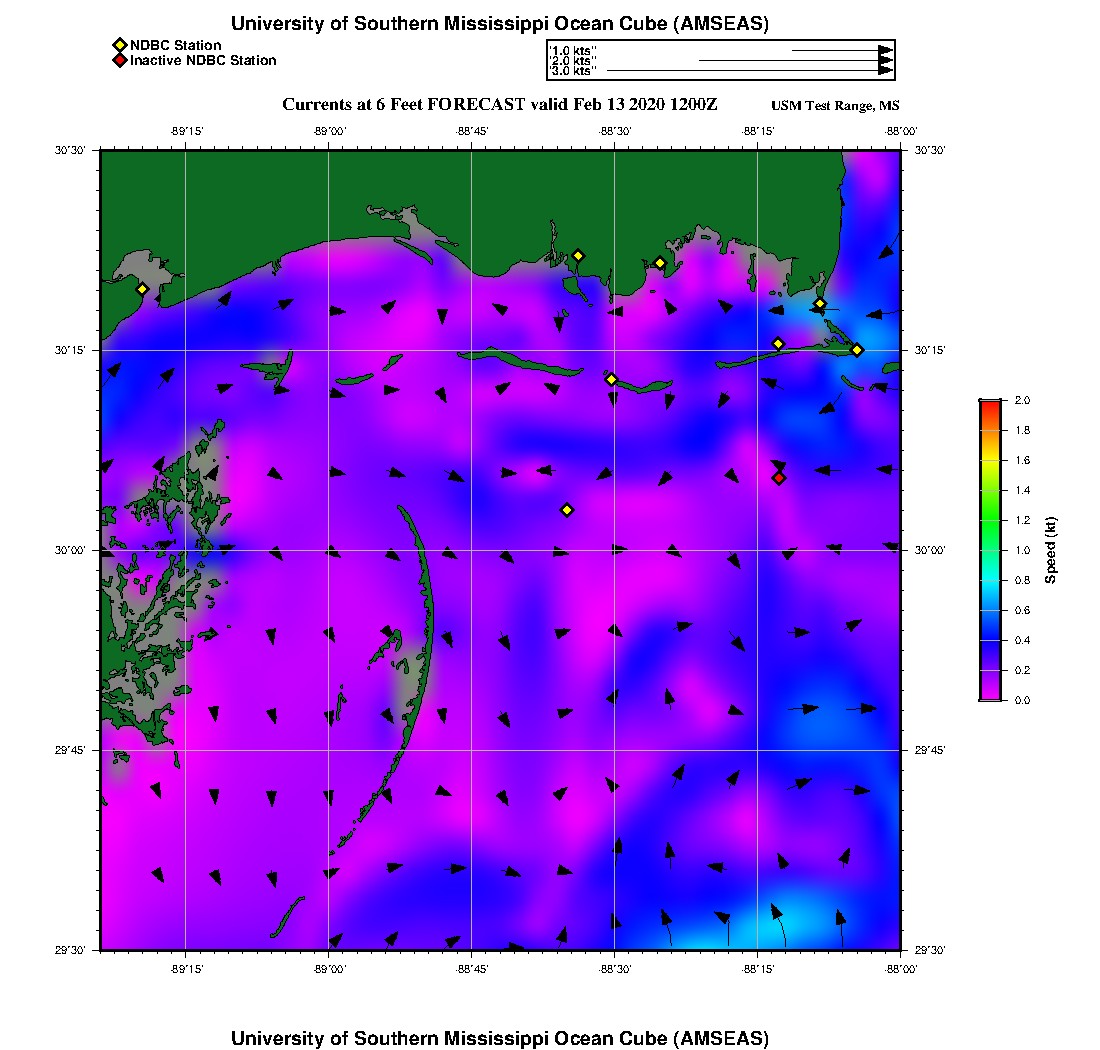
Task: Click the Currents at 6 Feet FORECAST heading
Action: [x=500, y=105]
